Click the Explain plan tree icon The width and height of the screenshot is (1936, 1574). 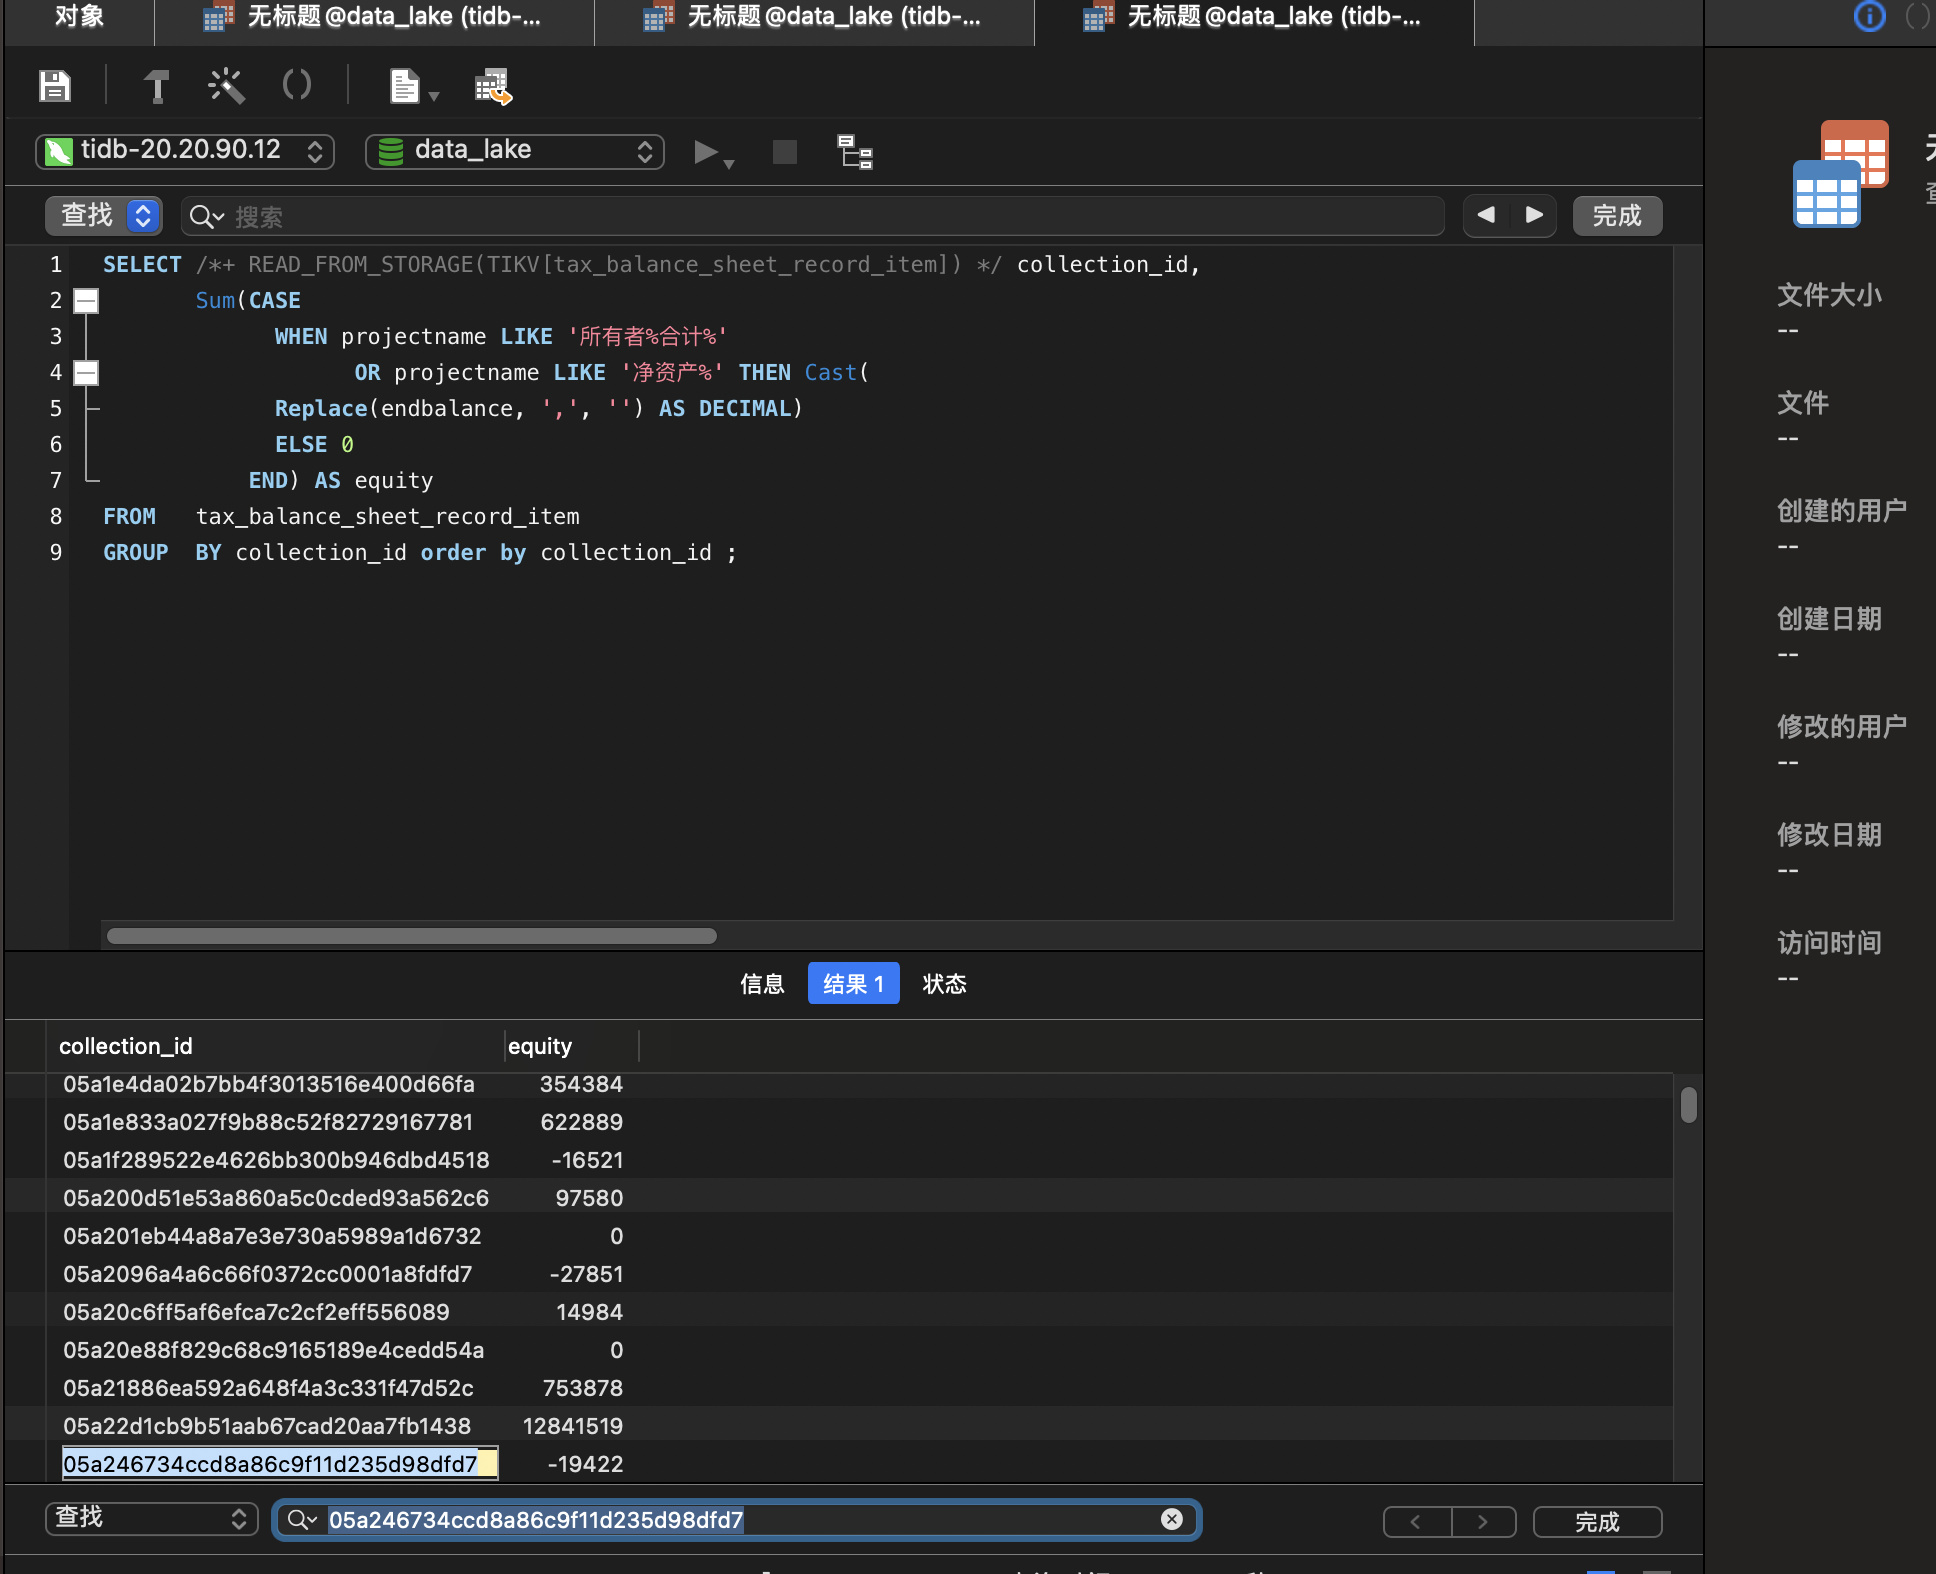(x=855, y=152)
